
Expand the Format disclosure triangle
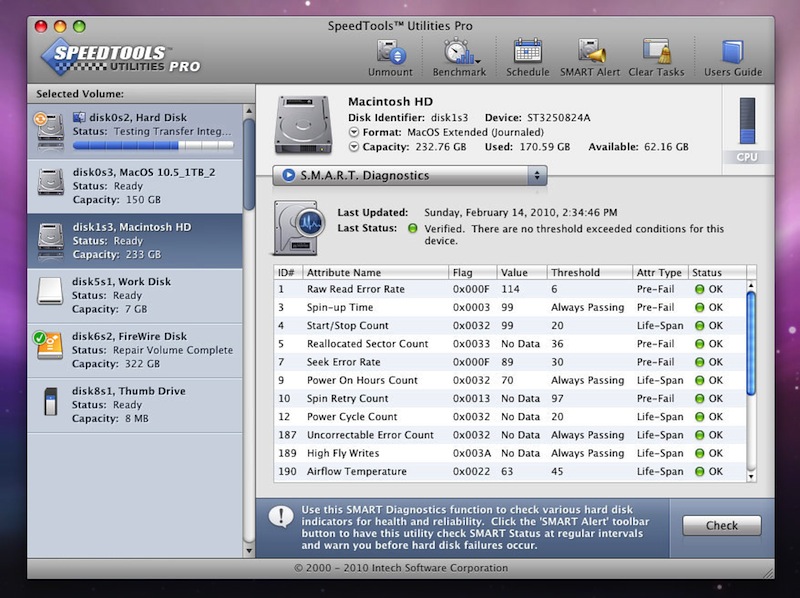pos(354,132)
